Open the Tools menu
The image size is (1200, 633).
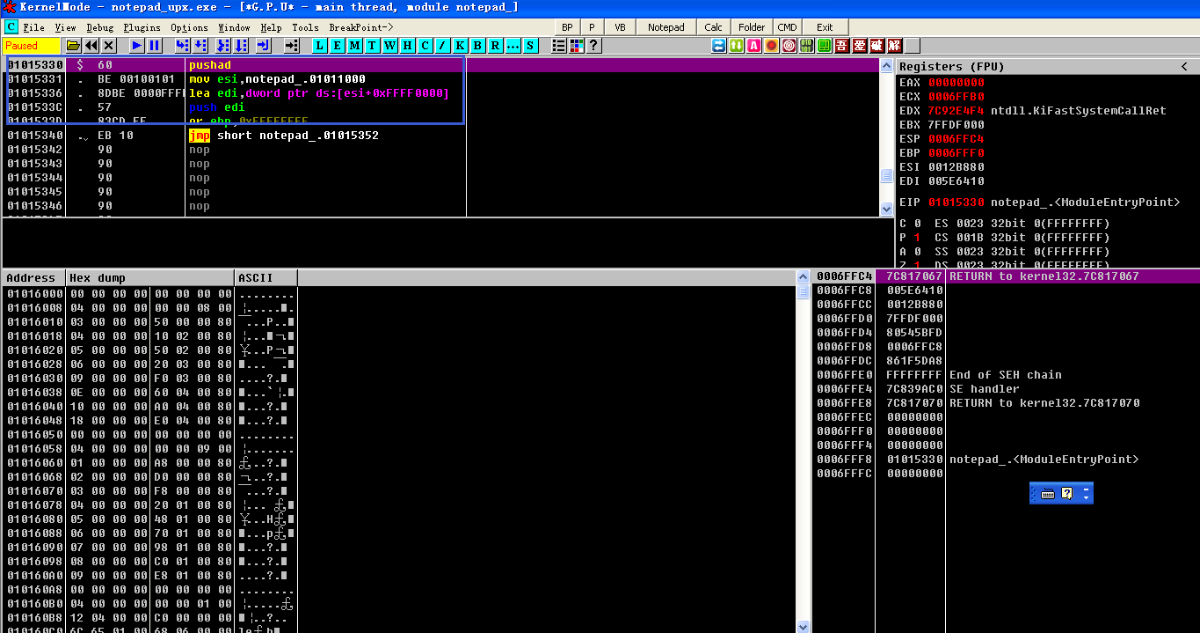[x=305, y=27]
